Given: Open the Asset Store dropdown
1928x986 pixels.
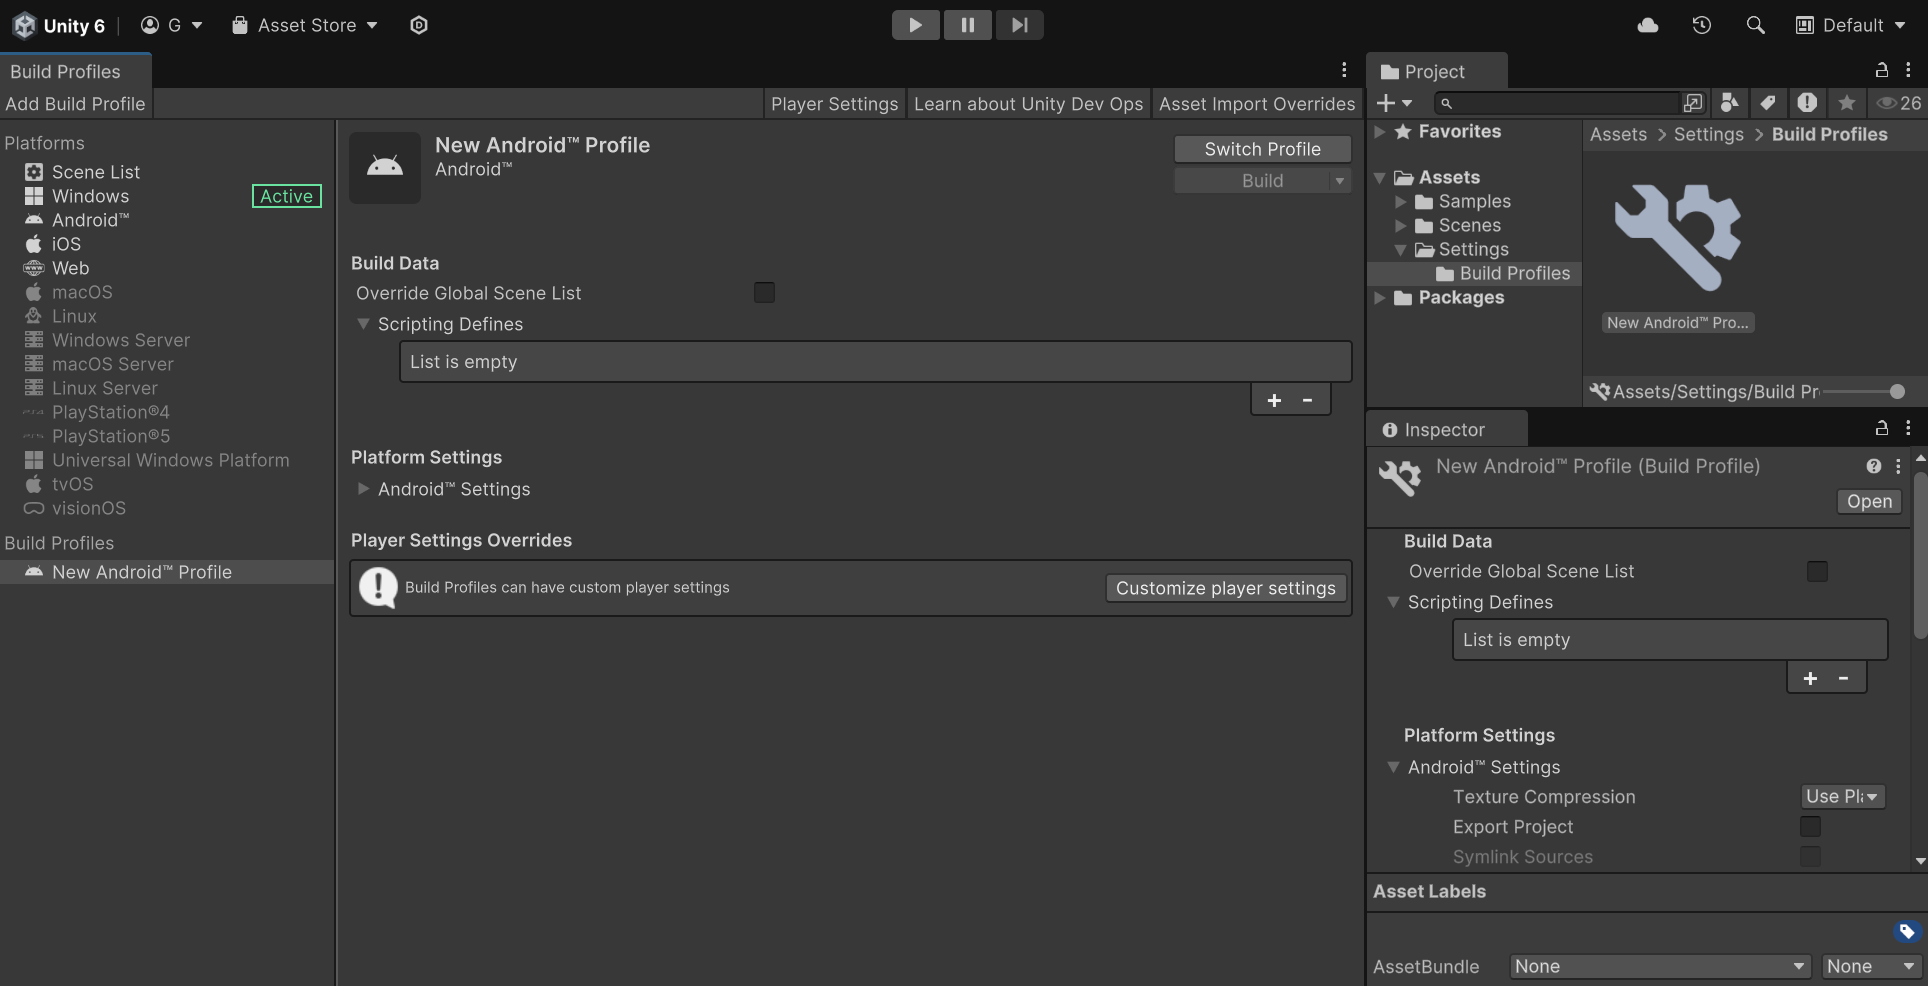Looking at the screenshot, I should coord(305,25).
